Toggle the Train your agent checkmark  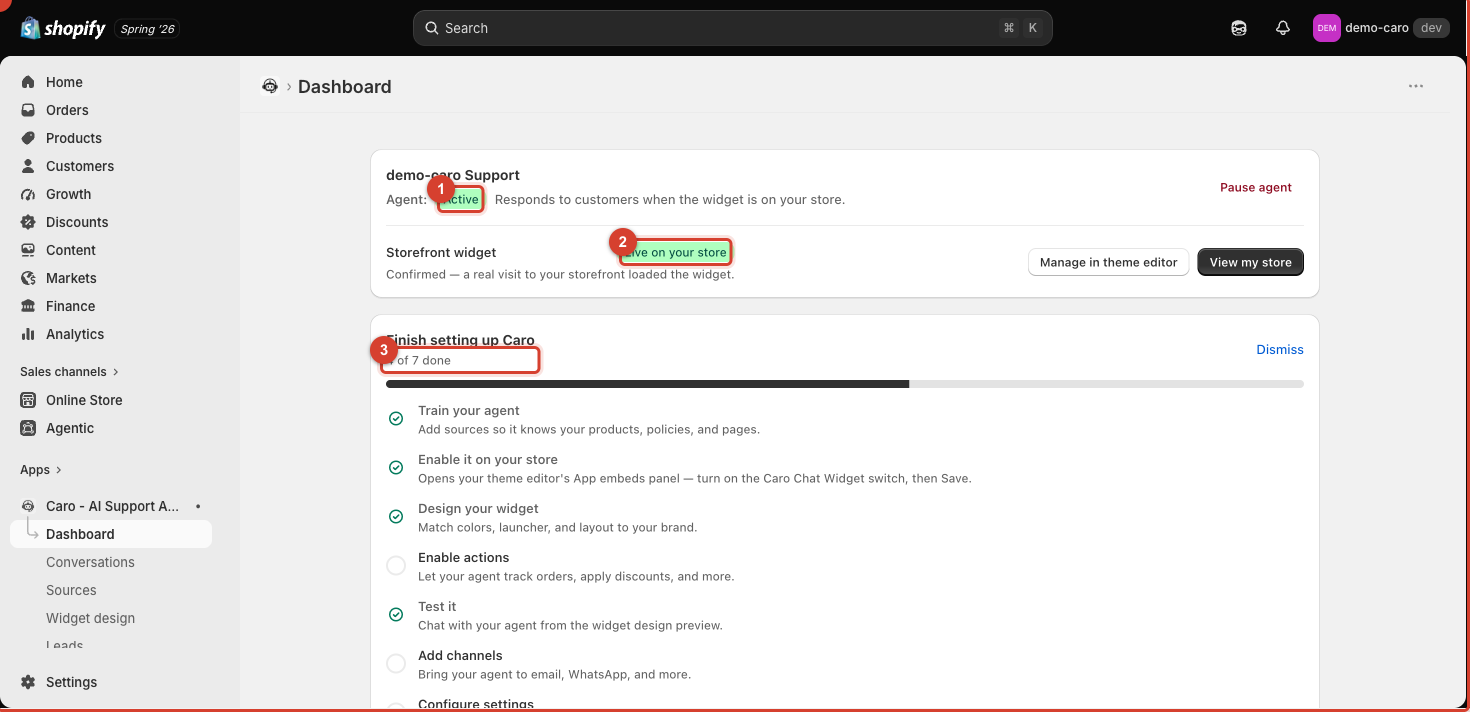click(396, 418)
